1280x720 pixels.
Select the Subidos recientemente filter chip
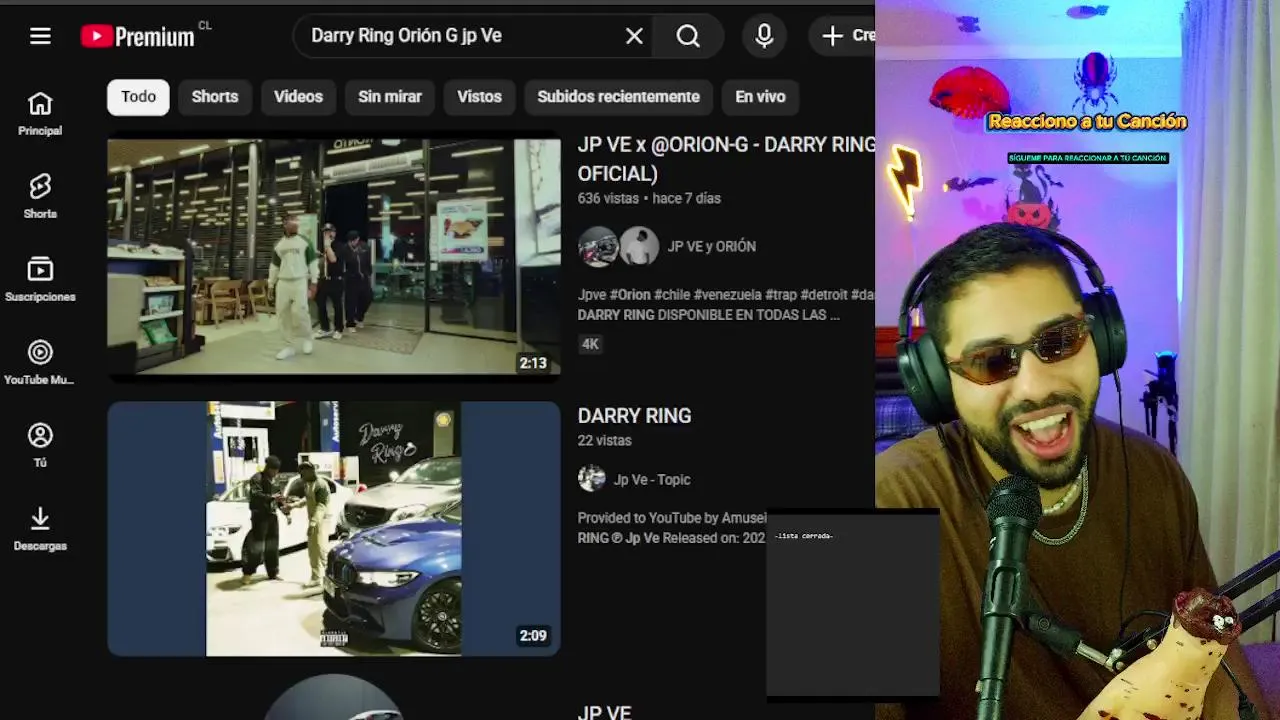[618, 97]
